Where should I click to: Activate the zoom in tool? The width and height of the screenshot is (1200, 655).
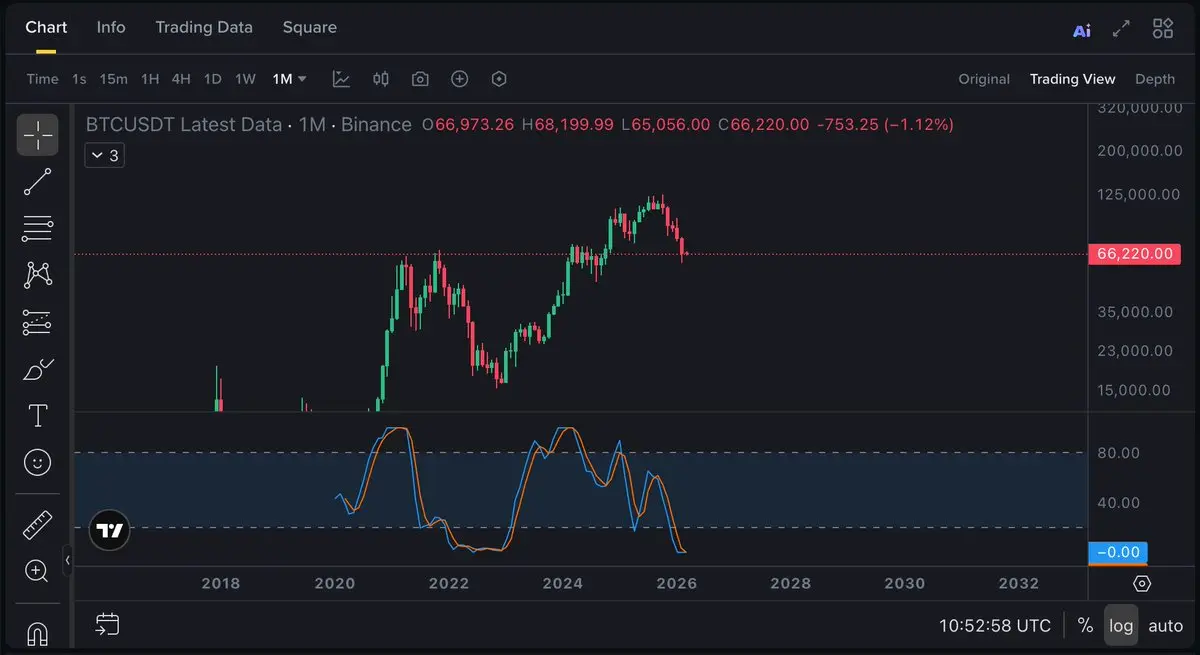[37, 571]
